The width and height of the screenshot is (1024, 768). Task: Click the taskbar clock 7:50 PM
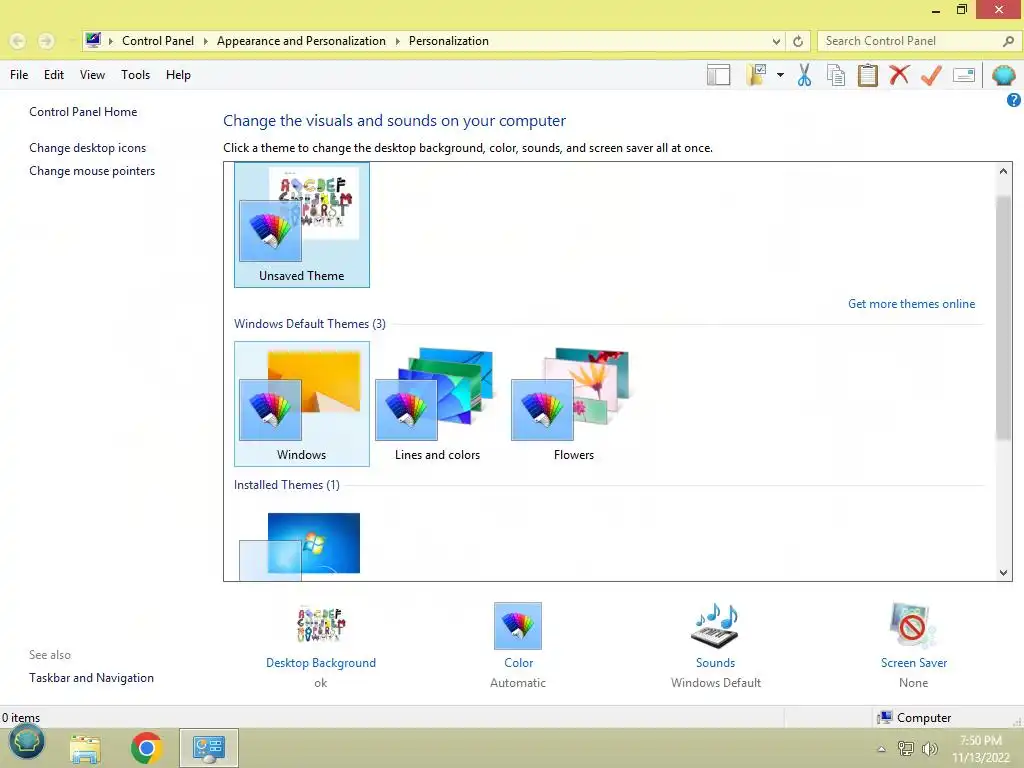(981, 741)
